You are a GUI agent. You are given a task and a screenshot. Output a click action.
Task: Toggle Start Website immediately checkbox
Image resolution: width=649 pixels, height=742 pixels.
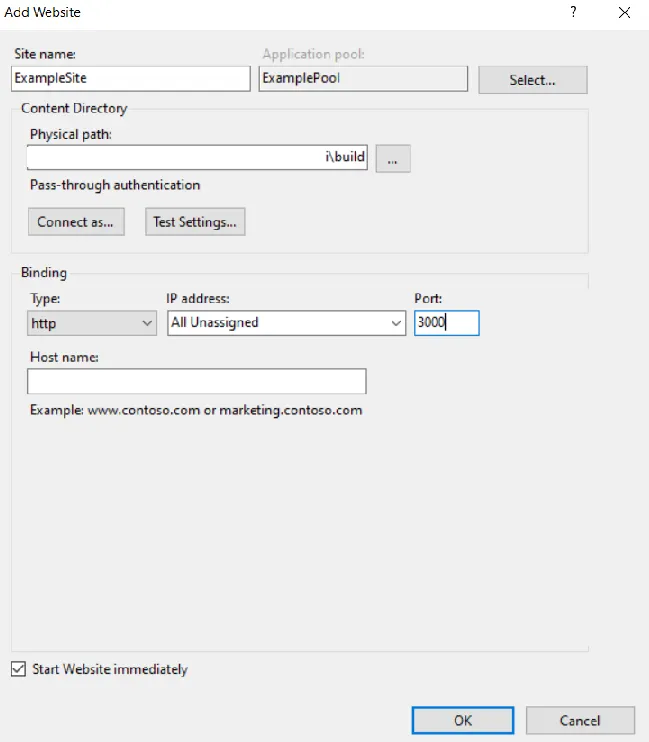18,669
